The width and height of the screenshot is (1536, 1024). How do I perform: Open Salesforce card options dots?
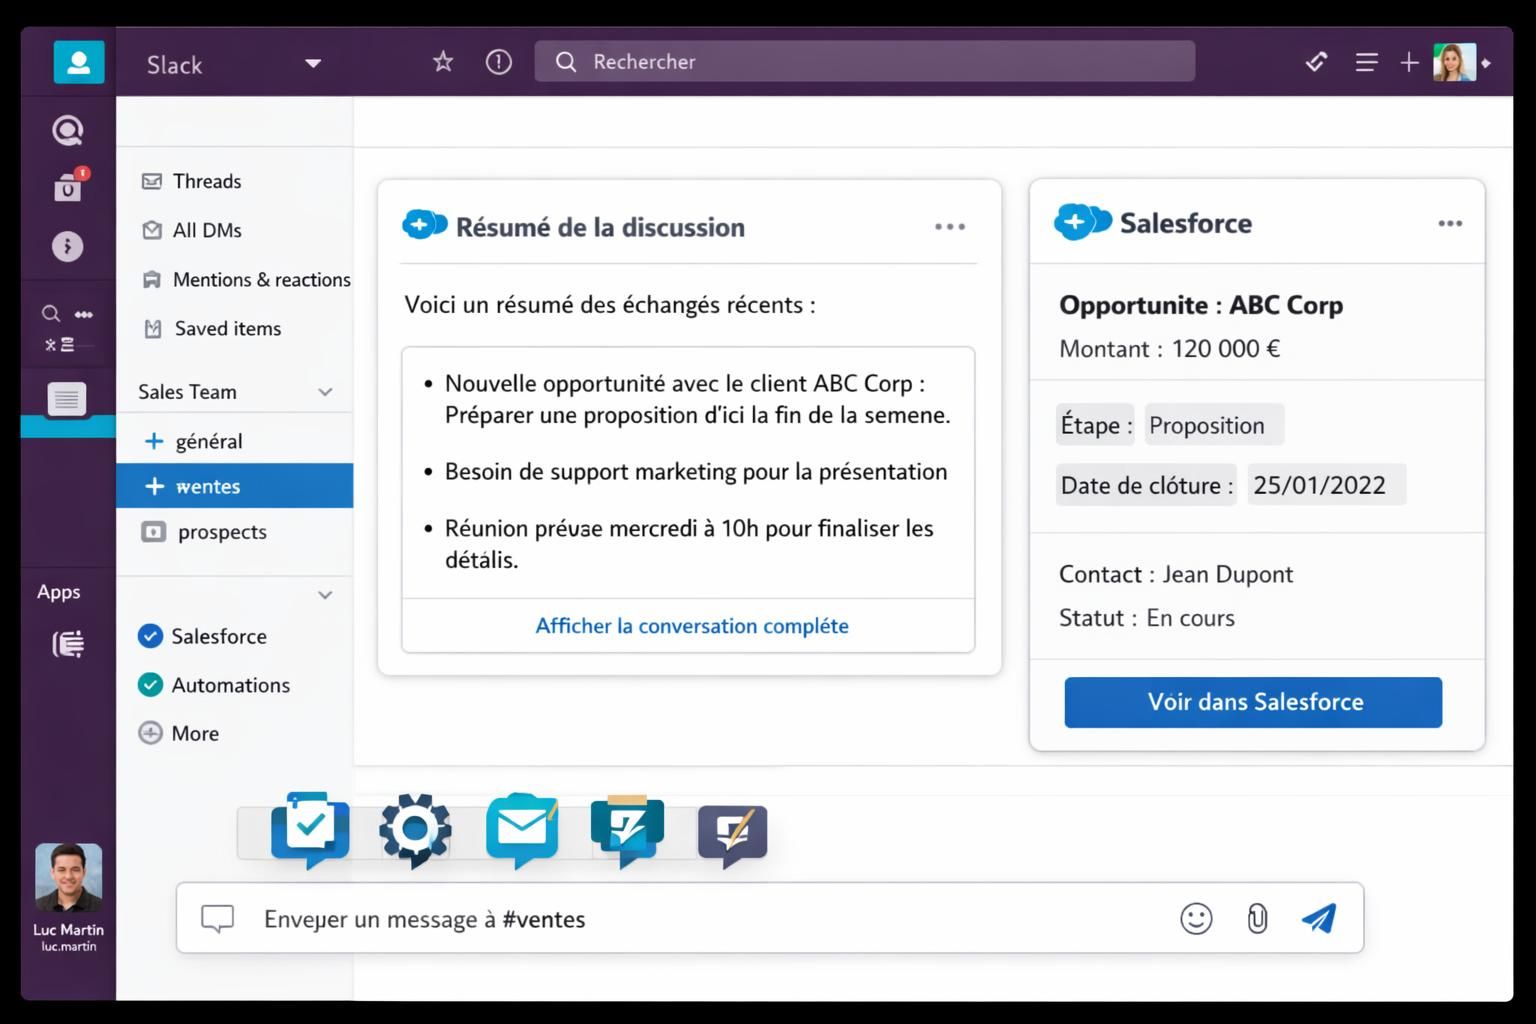(1450, 223)
